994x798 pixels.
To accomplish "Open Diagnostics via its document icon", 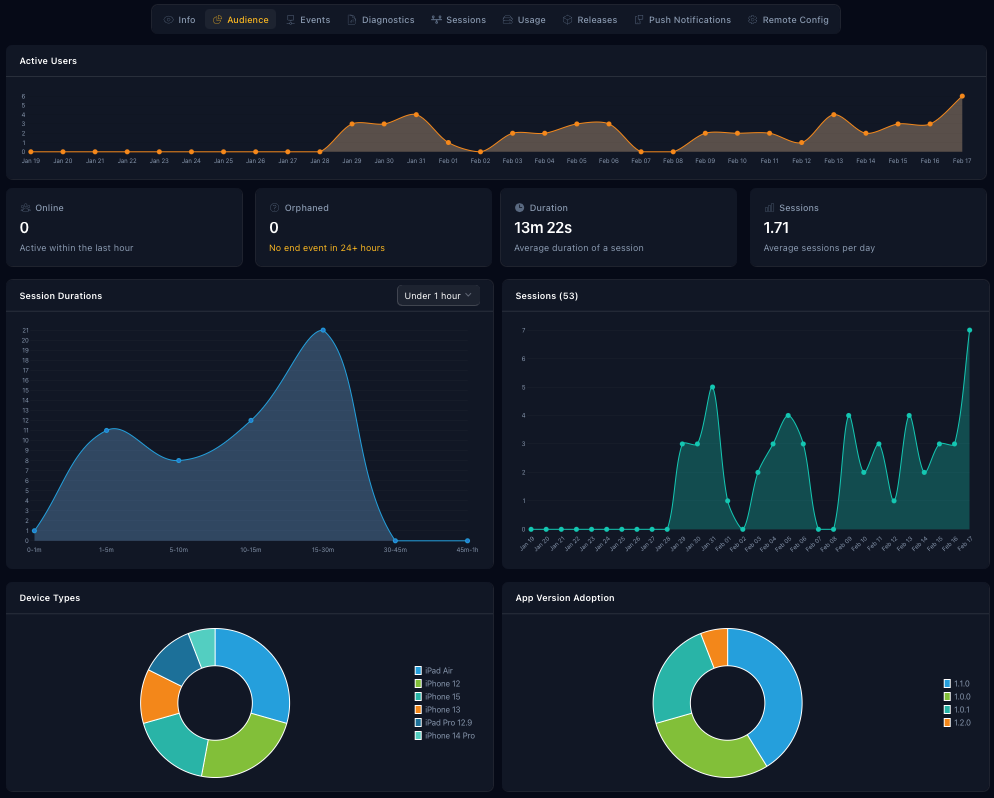I will pyautogui.click(x=352, y=19).
